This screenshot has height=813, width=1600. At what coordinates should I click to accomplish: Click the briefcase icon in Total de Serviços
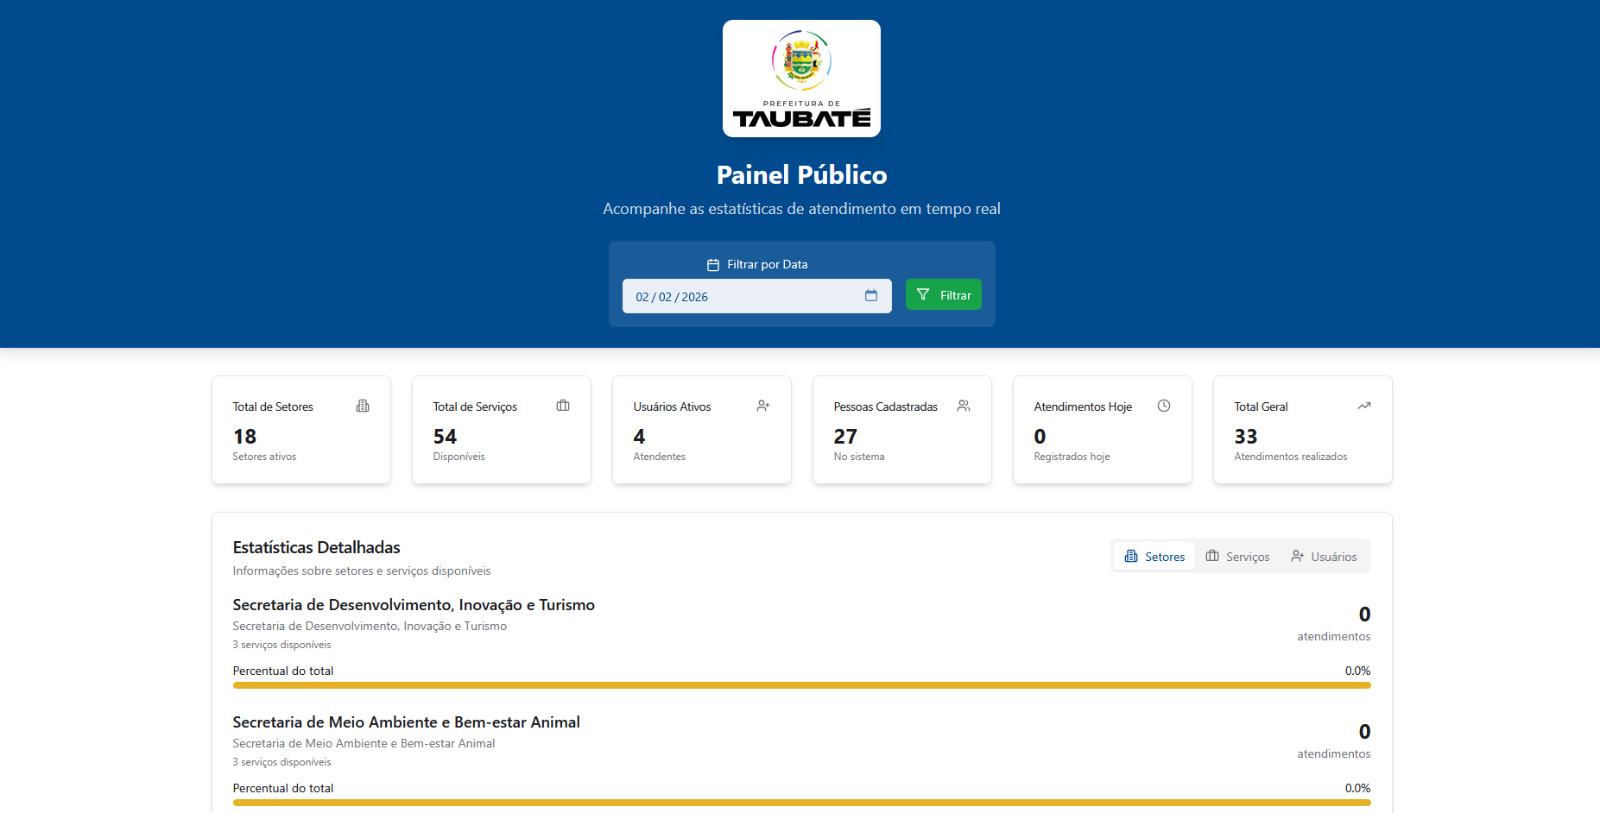[563, 406]
